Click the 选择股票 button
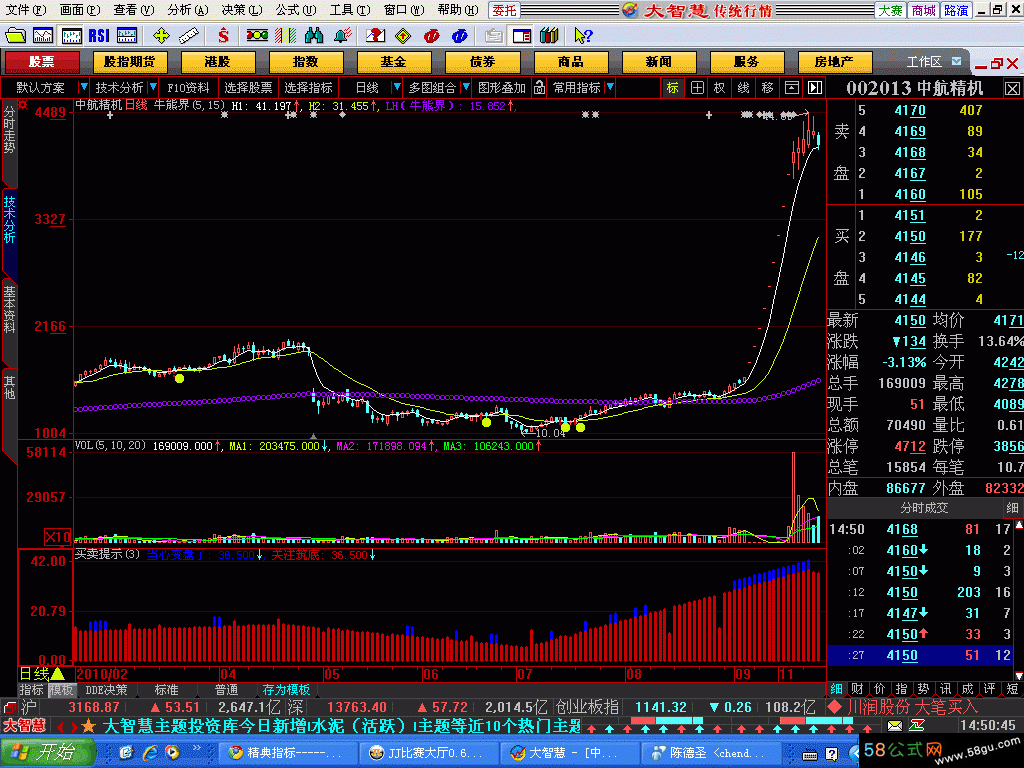Image resolution: width=1024 pixels, height=768 pixels. [x=248, y=88]
